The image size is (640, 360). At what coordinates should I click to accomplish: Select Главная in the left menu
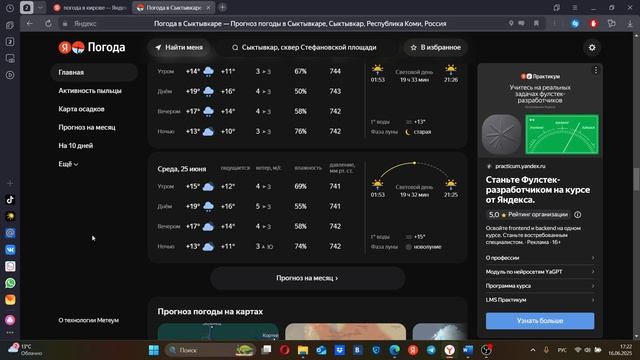[x=94, y=72]
